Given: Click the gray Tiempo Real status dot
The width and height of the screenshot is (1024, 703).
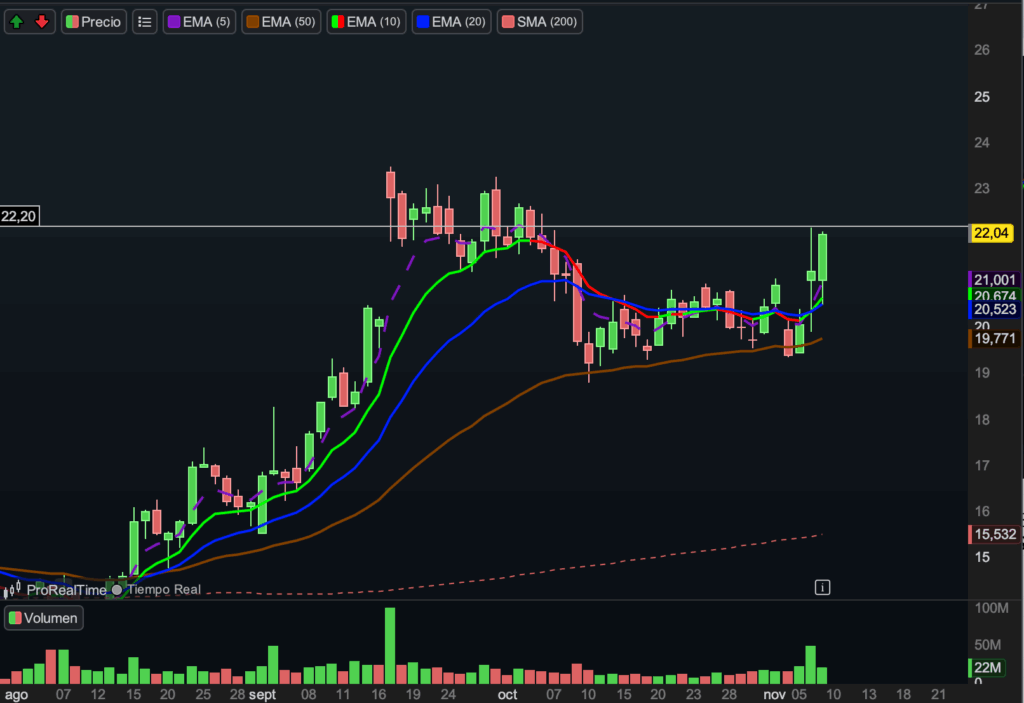Looking at the screenshot, I should pyautogui.click(x=117, y=590).
